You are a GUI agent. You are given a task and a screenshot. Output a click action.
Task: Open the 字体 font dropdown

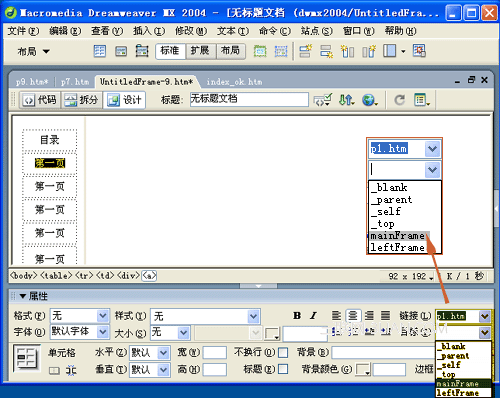coord(102,331)
